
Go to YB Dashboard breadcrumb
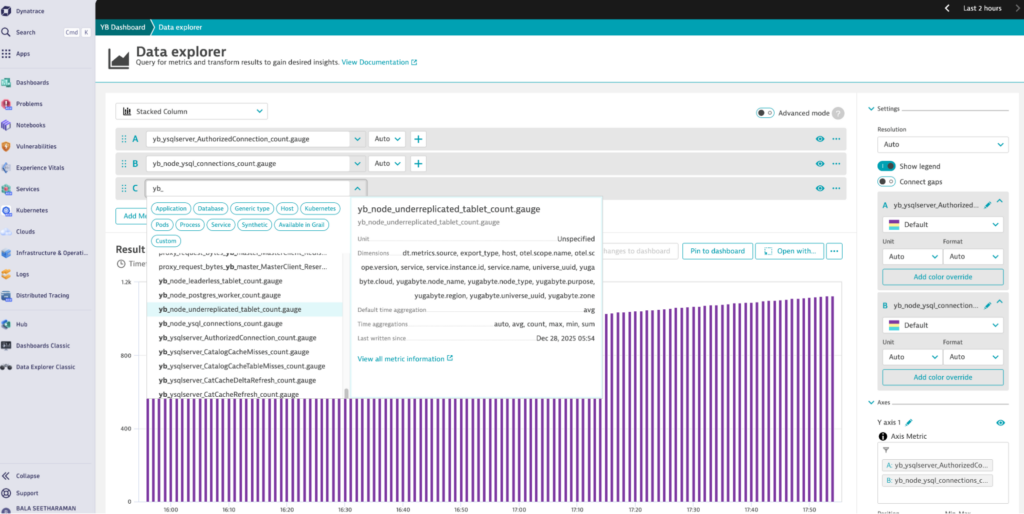point(123,27)
